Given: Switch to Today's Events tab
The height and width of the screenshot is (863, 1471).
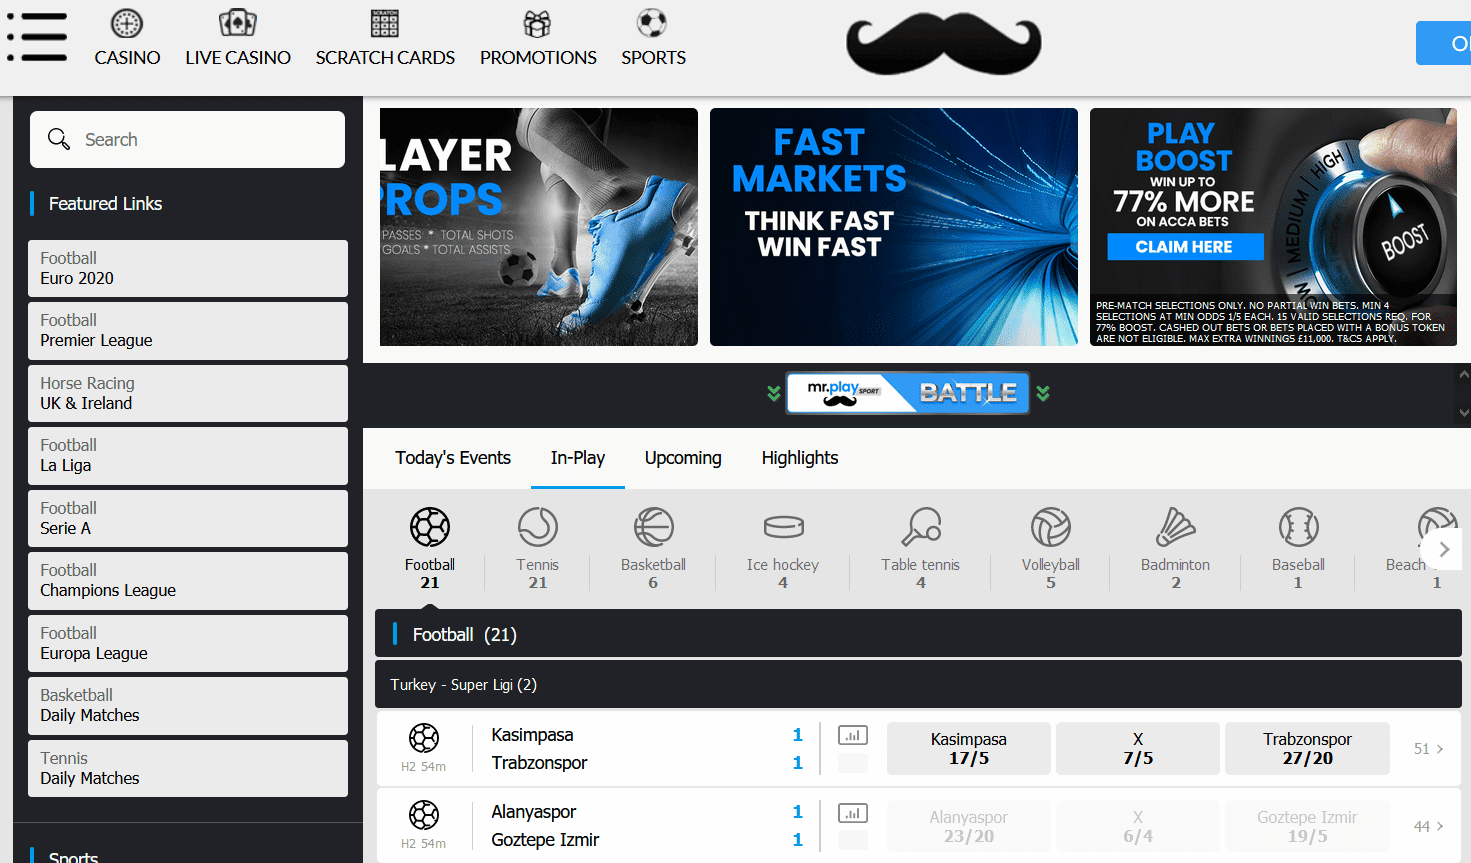Looking at the screenshot, I should point(453,458).
